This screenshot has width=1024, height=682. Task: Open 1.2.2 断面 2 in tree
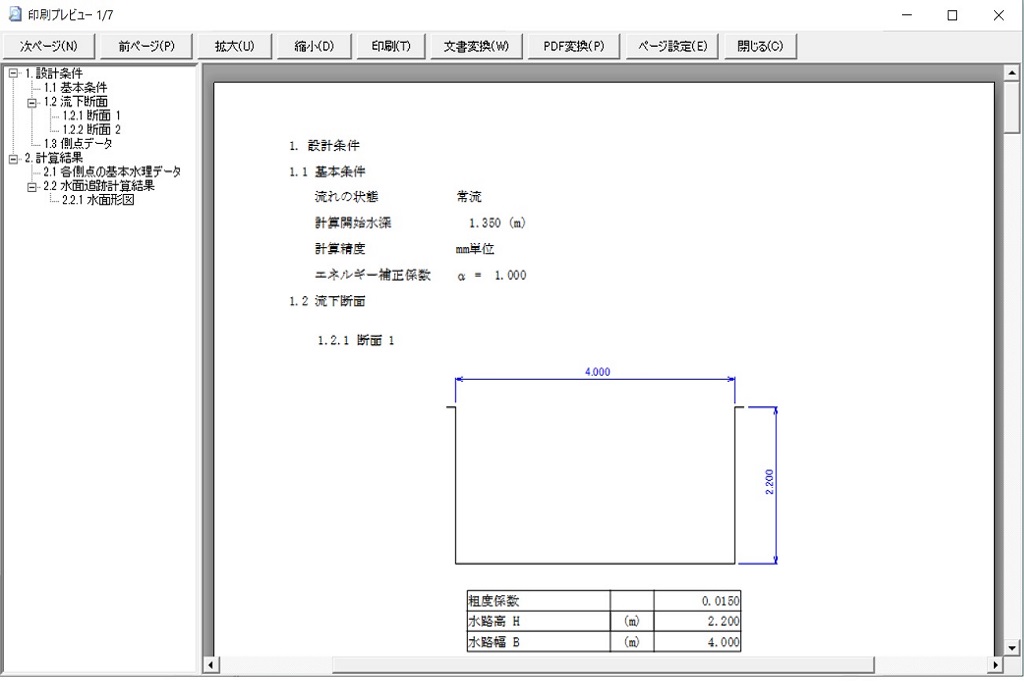(91, 130)
